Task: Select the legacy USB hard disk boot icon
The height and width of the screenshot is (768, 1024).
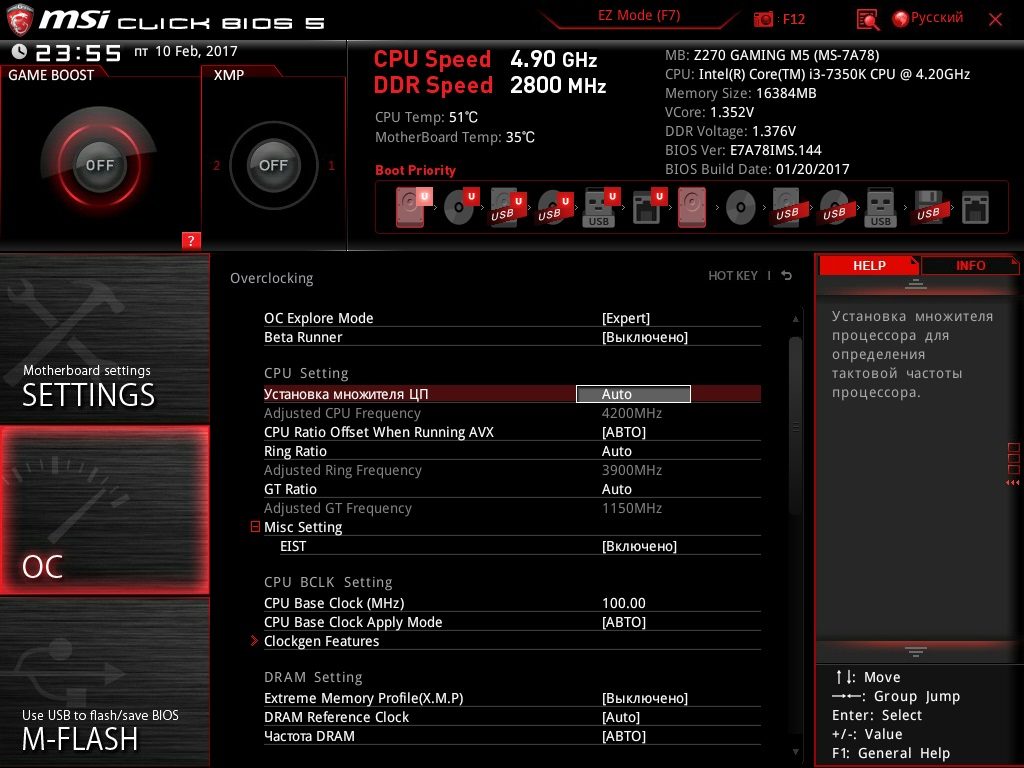Action: click(x=787, y=207)
